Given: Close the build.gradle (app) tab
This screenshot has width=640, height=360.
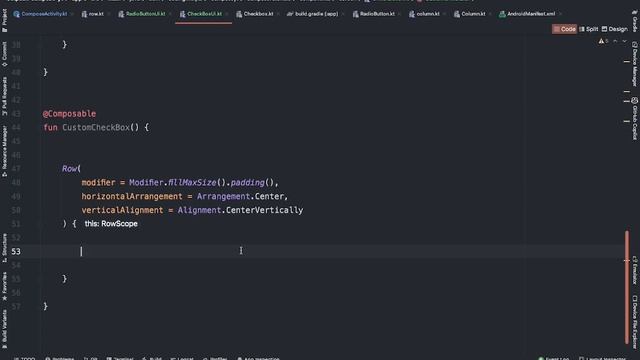Looking at the screenshot, I should click(343, 14).
